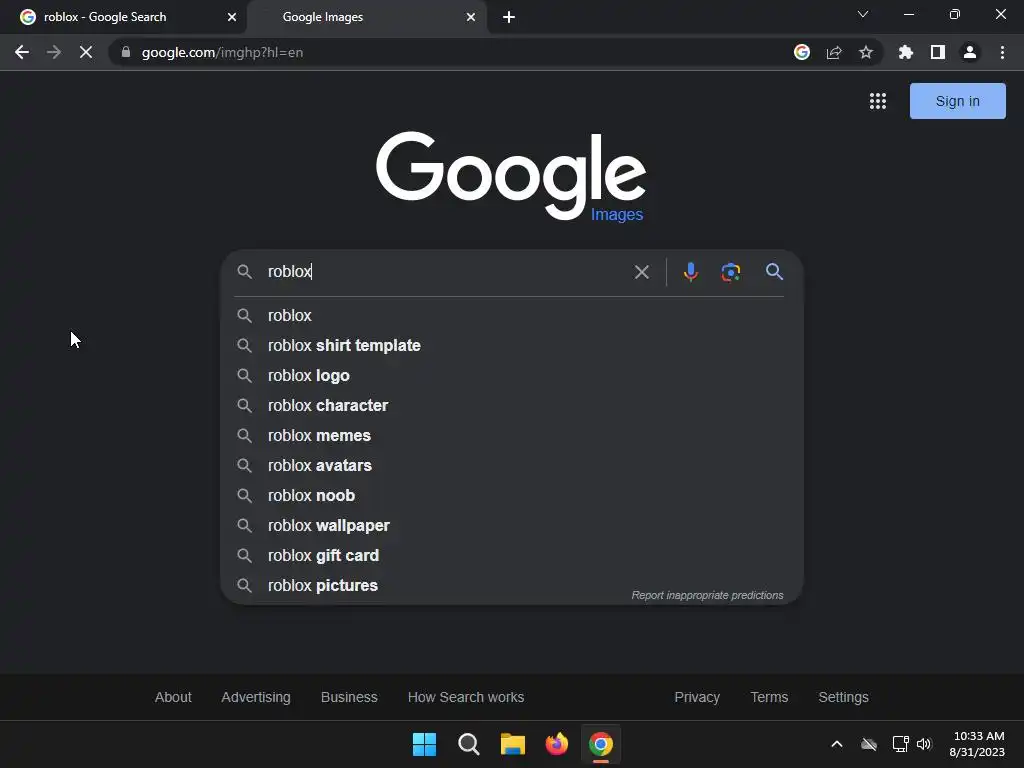
Task: Close the Google Images tab
Action: tap(471, 17)
